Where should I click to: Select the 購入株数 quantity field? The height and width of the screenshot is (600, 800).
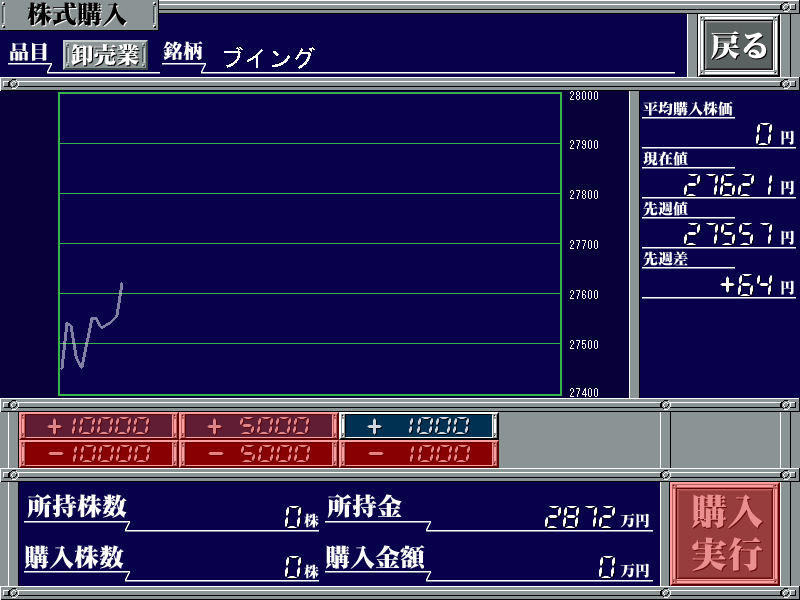294,569
